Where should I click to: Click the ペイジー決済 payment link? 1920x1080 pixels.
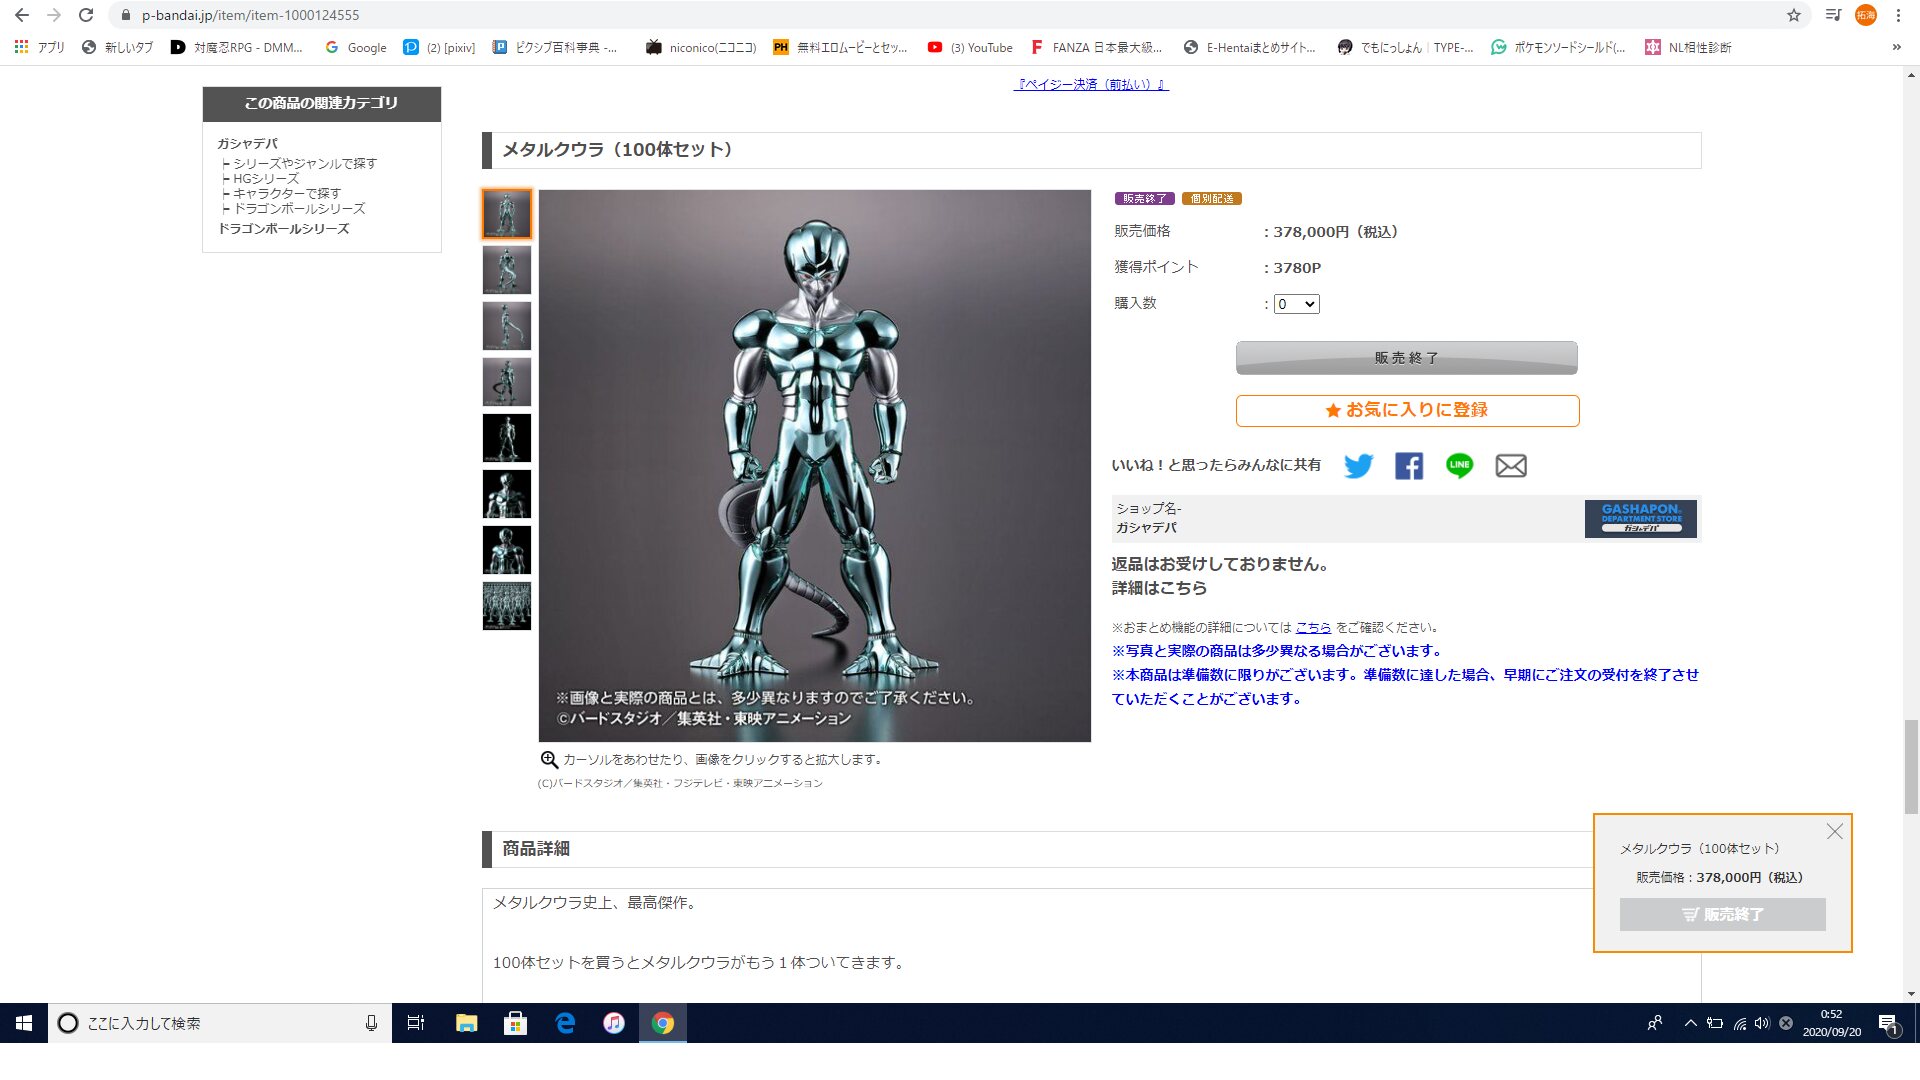(x=1091, y=85)
